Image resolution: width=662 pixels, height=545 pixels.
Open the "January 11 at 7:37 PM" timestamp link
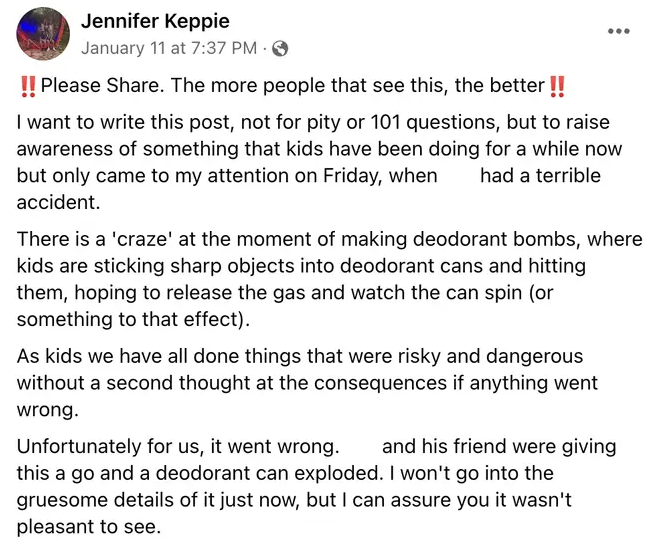pos(169,48)
